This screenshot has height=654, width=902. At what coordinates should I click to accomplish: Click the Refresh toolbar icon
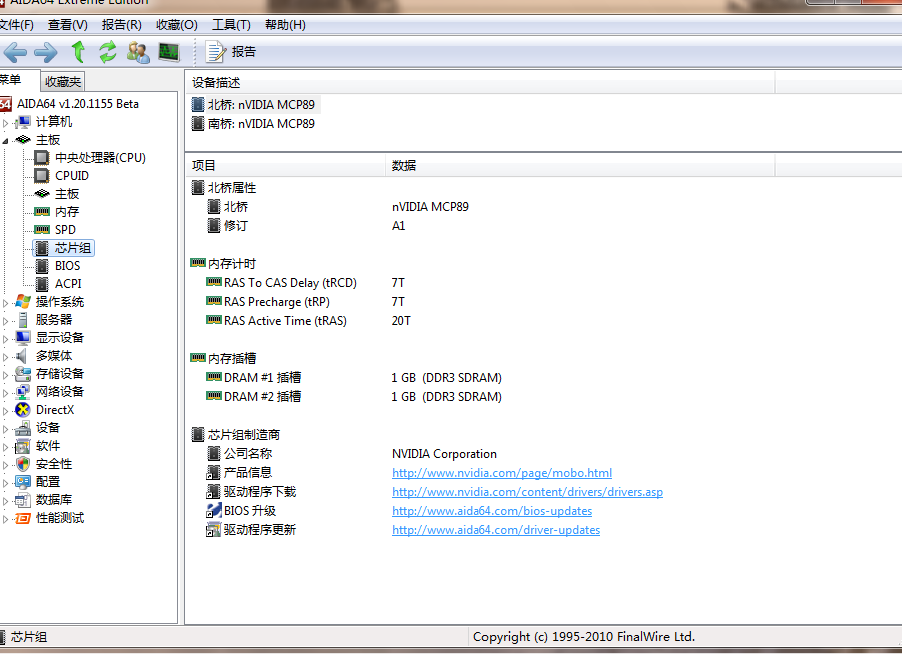click(x=108, y=52)
